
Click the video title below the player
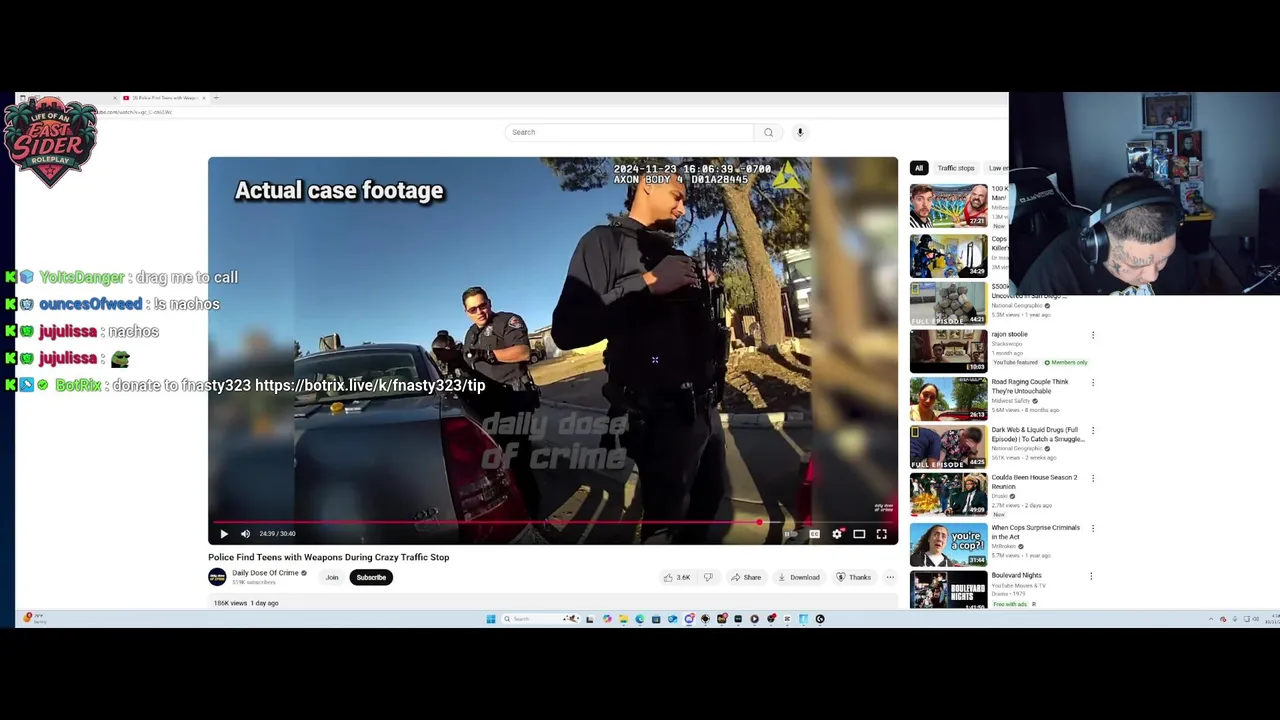pos(328,557)
